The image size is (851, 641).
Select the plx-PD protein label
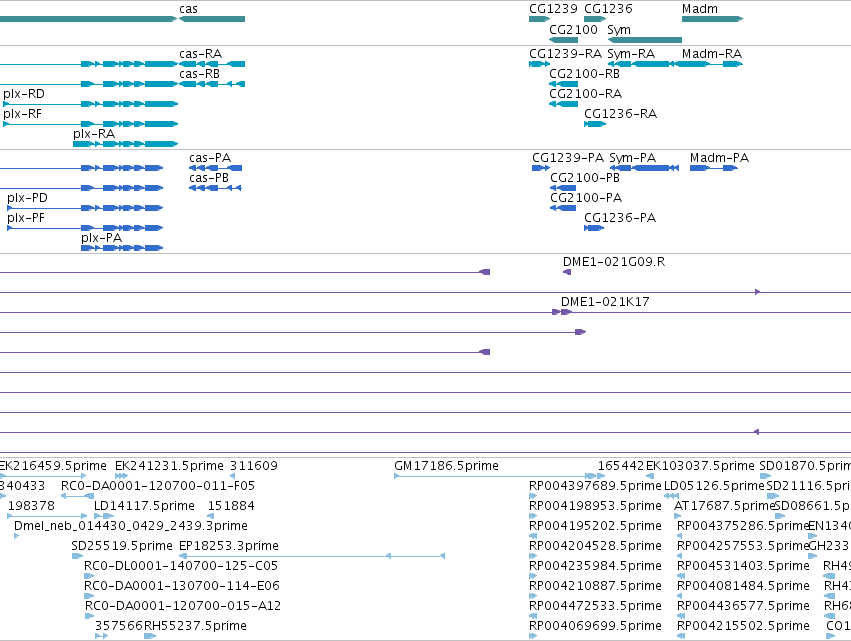tap(27, 198)
